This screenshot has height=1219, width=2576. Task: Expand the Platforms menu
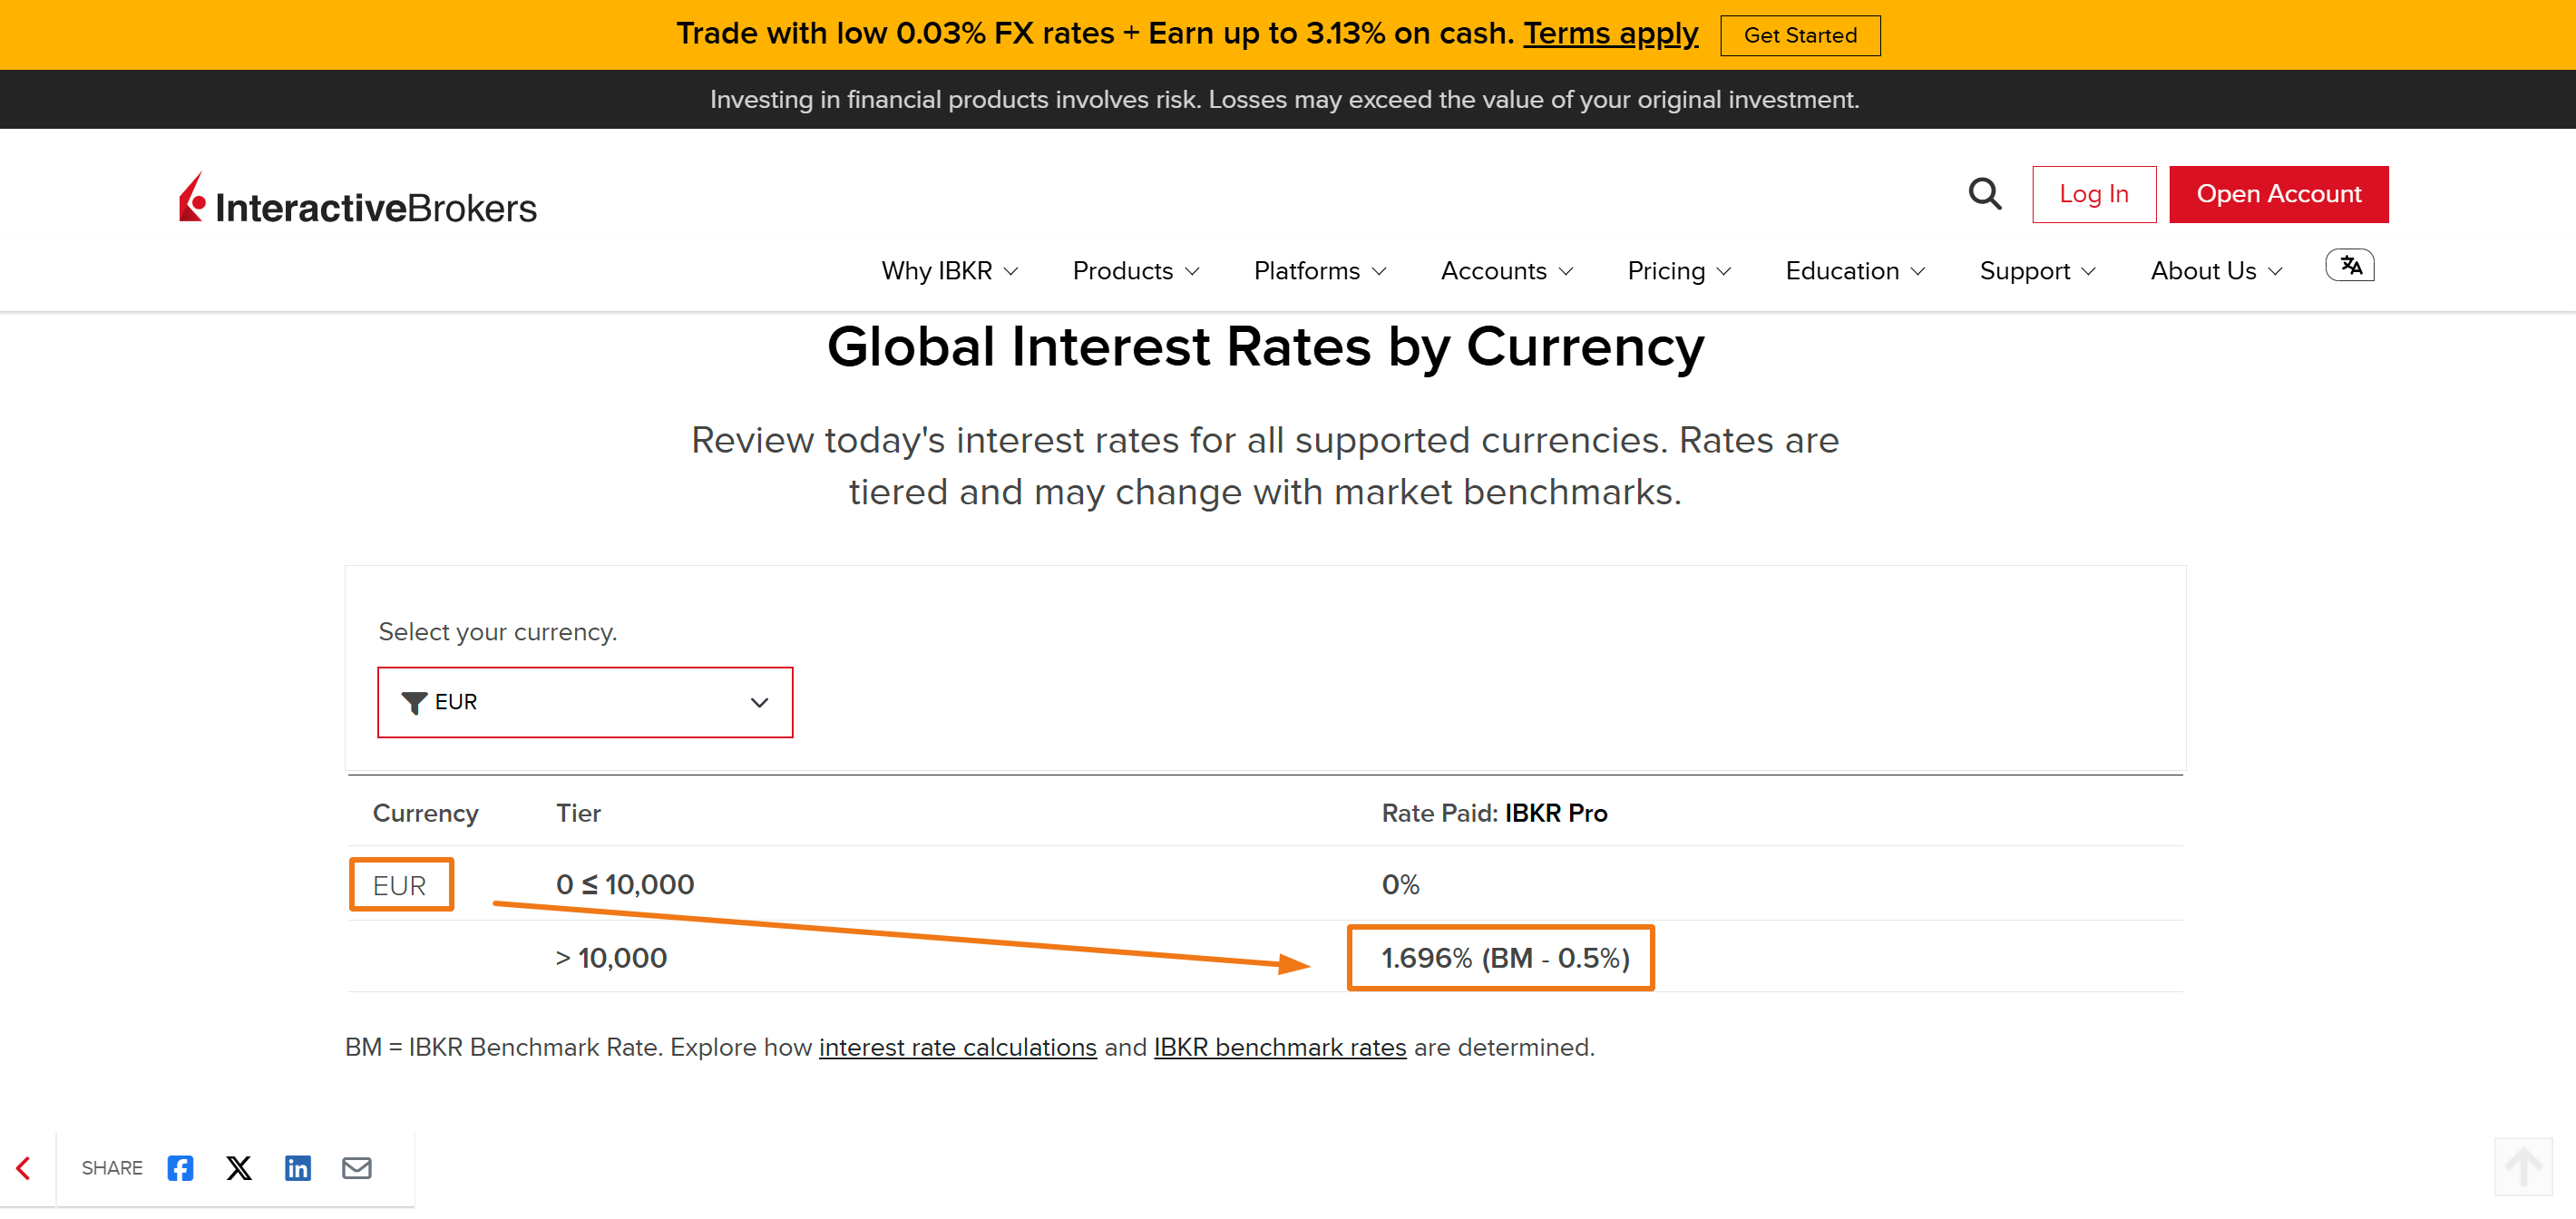pos(1320,271)
